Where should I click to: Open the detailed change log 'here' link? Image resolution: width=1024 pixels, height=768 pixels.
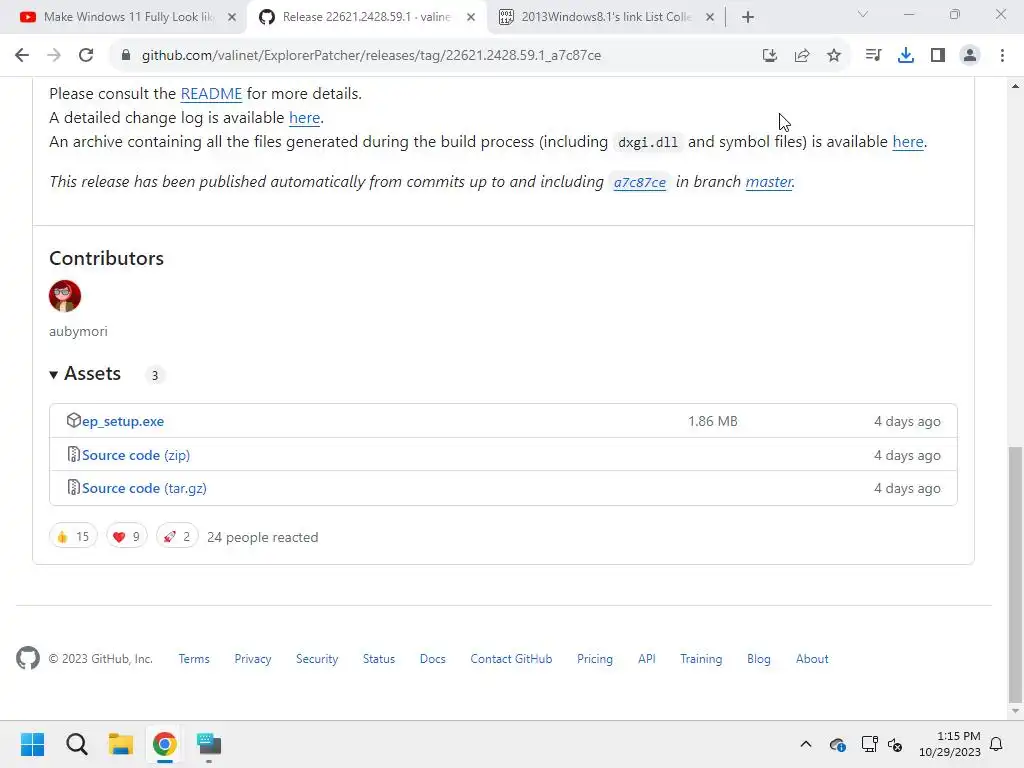click(304, 118)
